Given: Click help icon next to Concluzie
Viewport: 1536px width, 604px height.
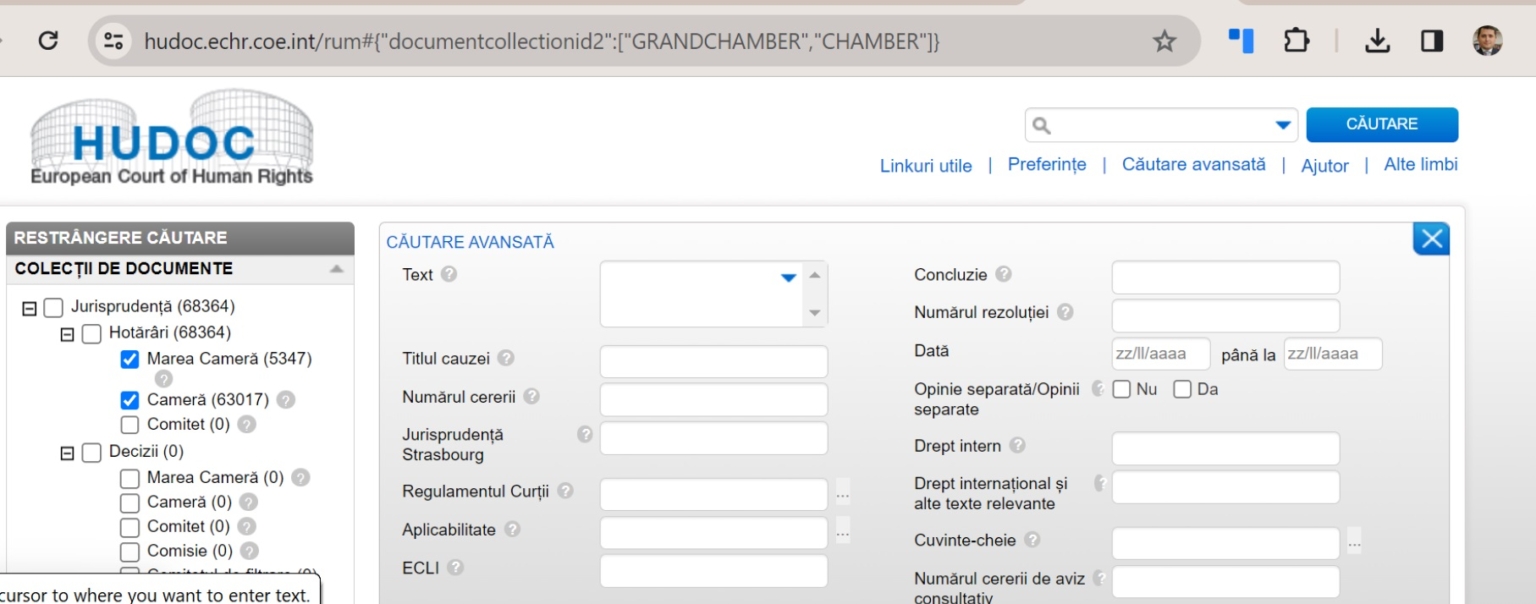Looking at the screenshot, I should tap(1003, 274).
